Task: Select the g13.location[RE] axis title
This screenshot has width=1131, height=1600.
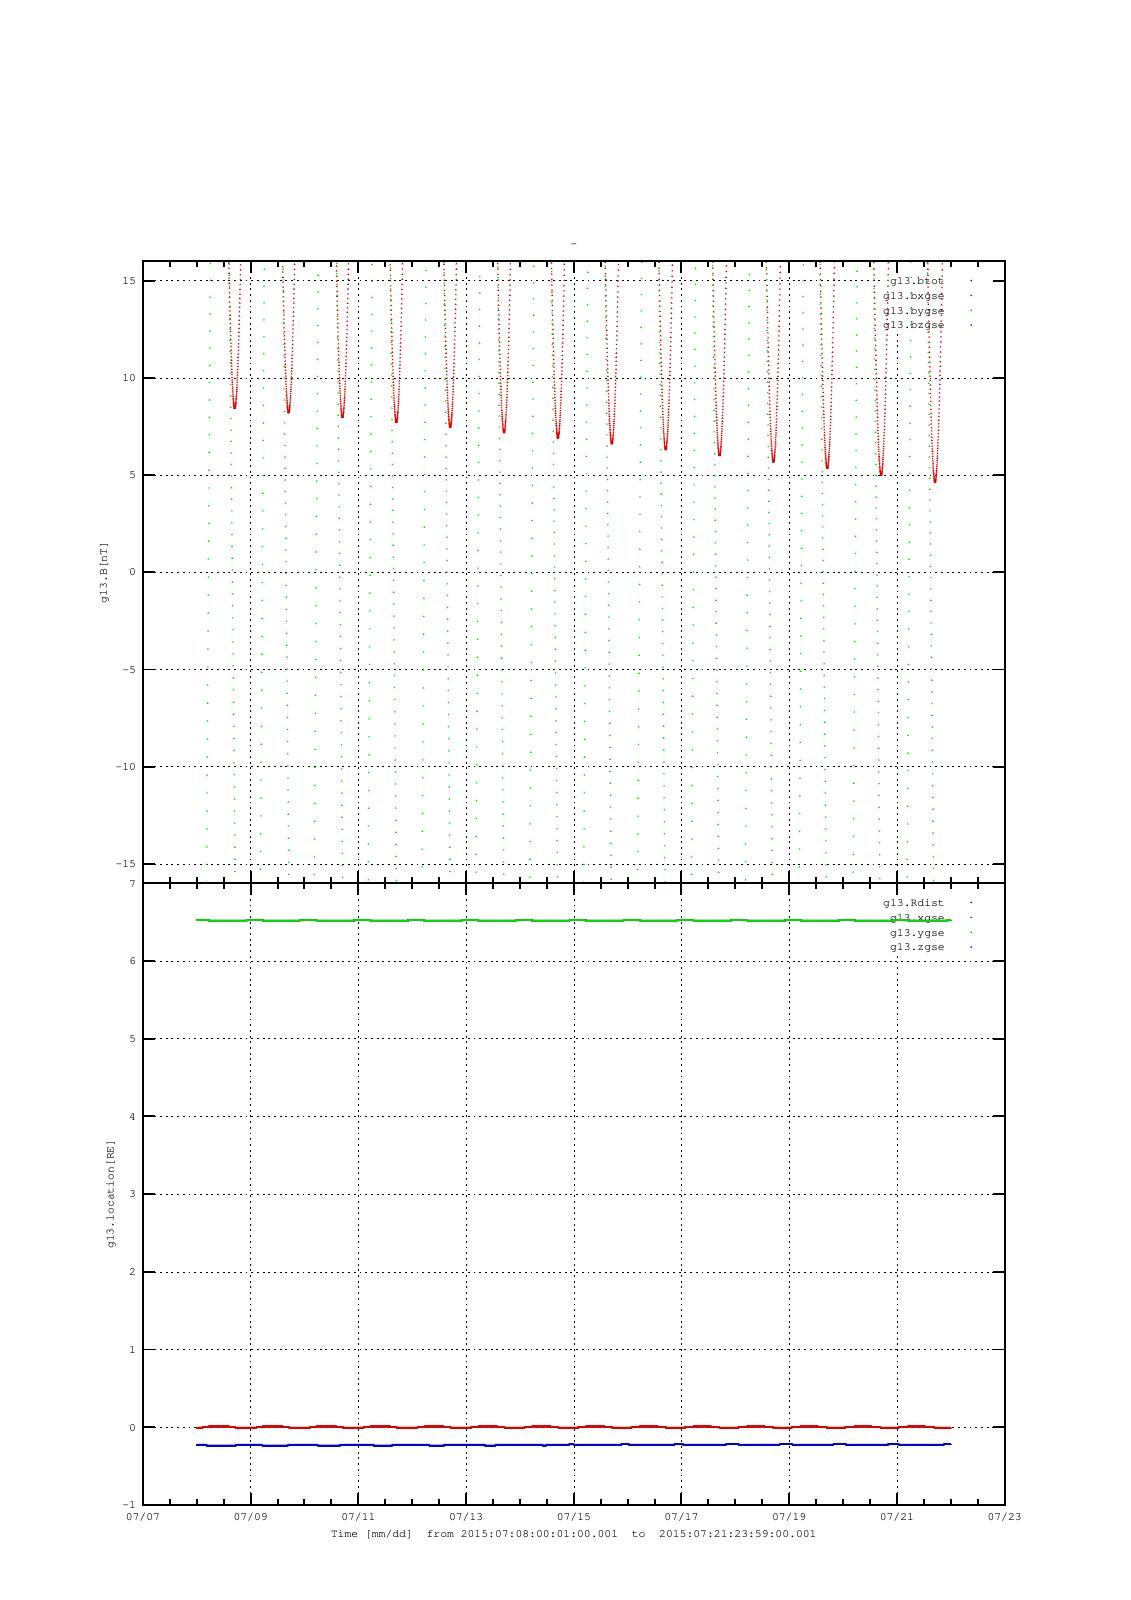Action: (x=111, y=1194)
